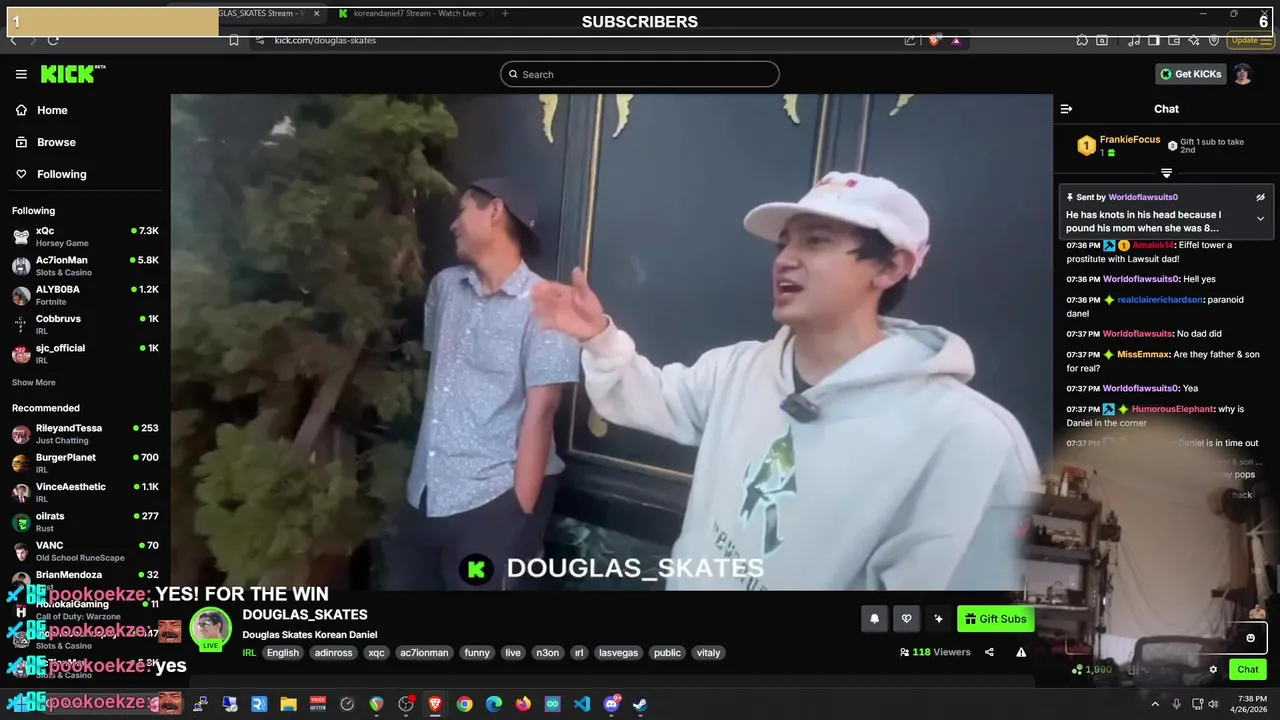Image resolution: width=1280 pixels, height=720 pixels.
Task: Click DOUGLAS_SKATES live avatar
Action: tap(211, 629)
